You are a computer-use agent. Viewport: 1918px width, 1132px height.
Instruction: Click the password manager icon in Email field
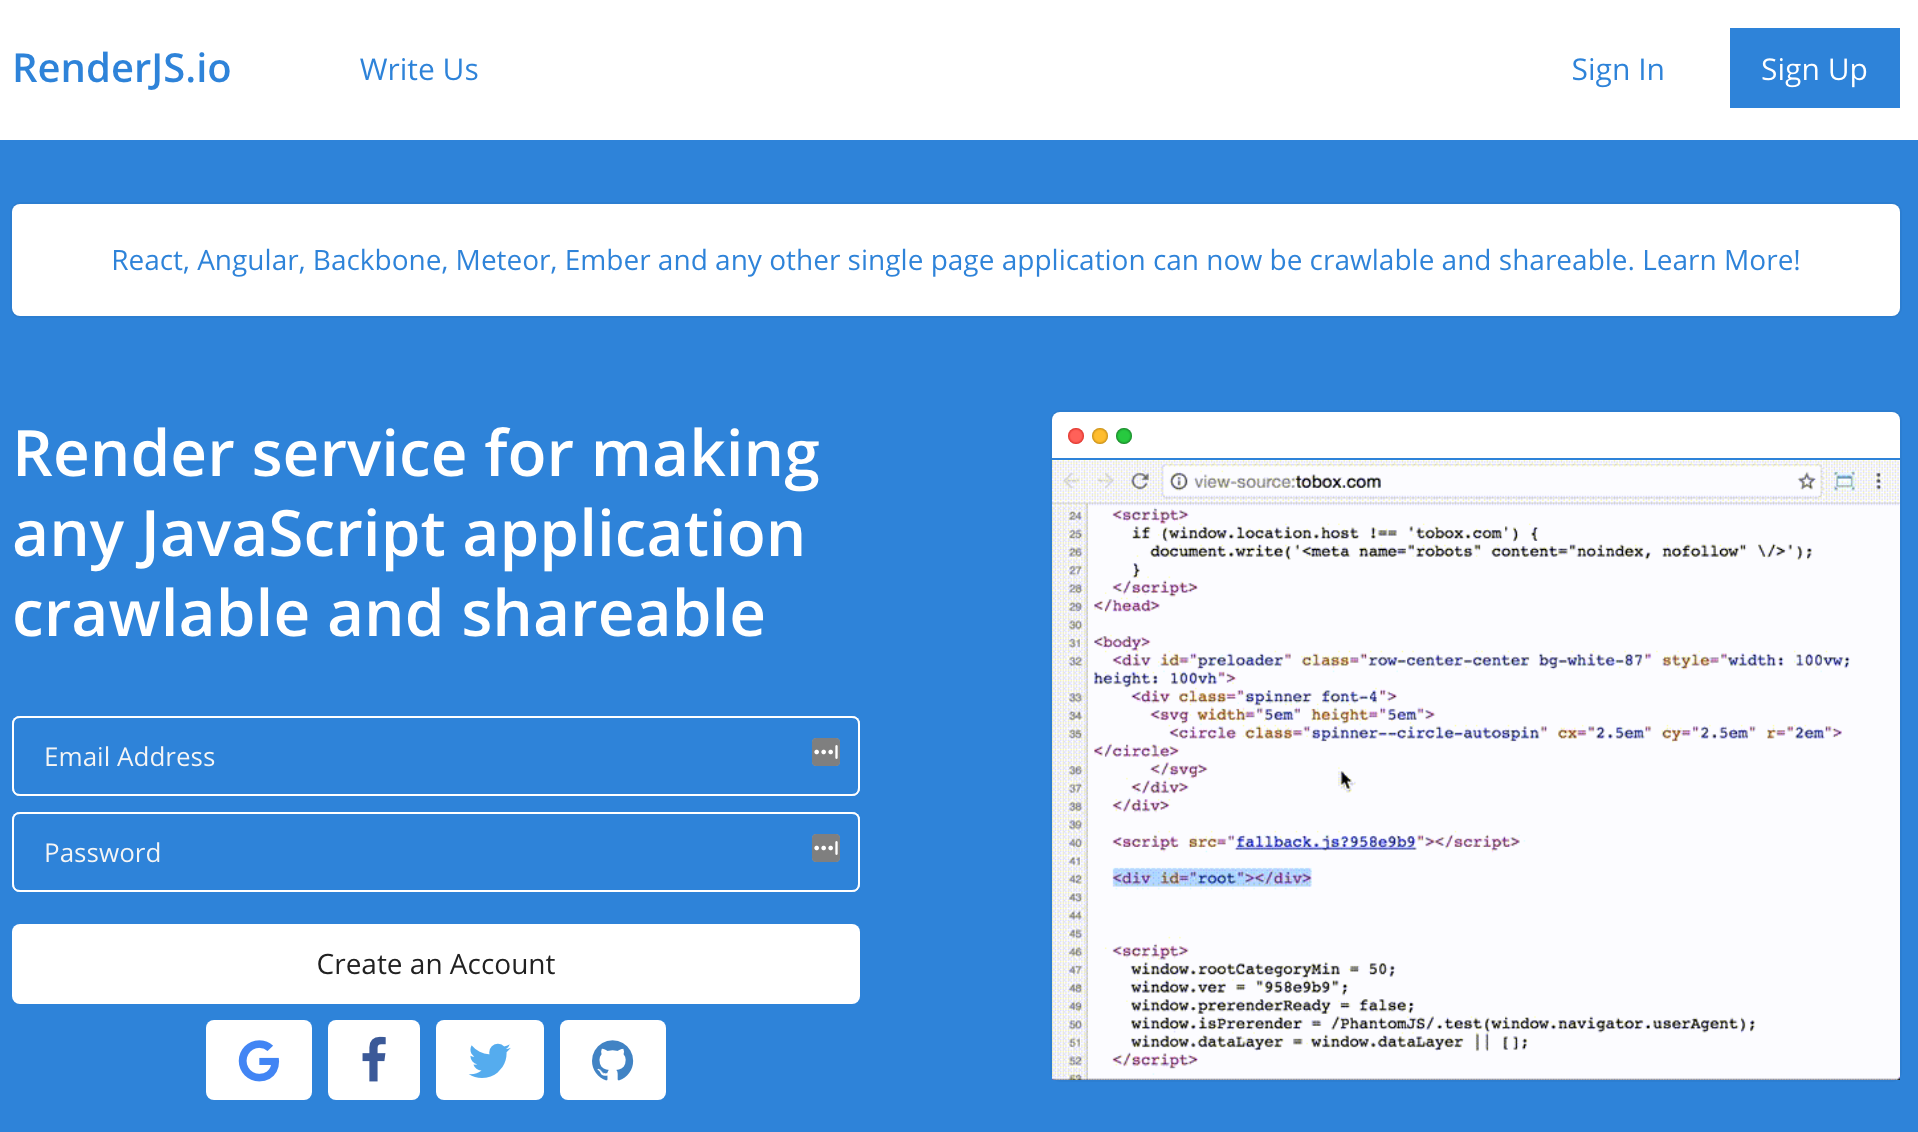(x=825, y=752)
